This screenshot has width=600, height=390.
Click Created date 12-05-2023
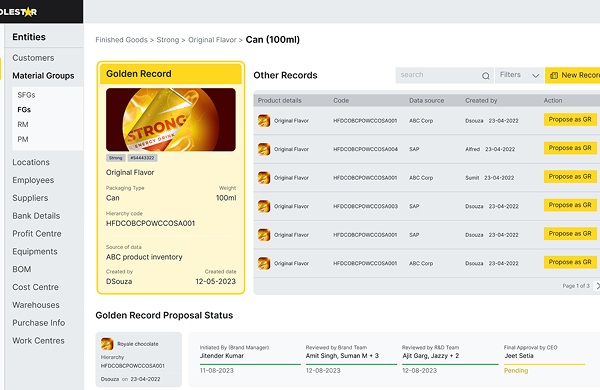[215, 282]
